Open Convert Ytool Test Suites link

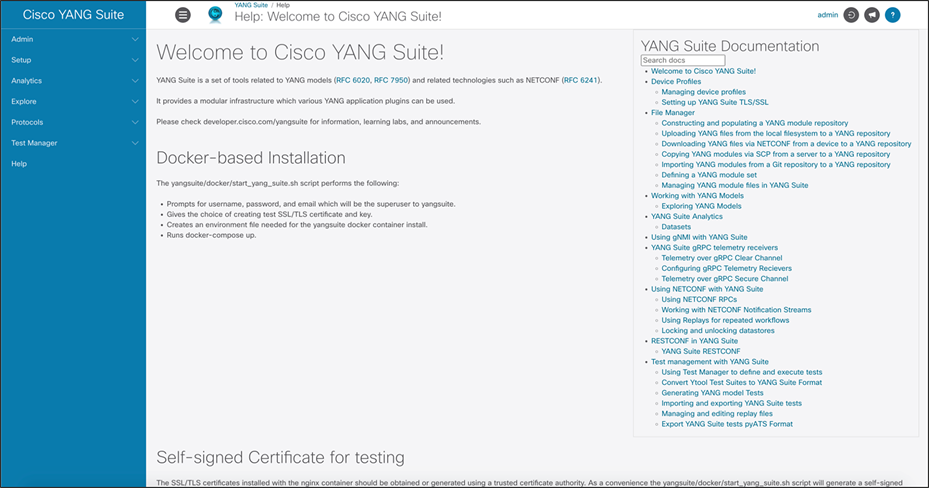pyautogui.click(x=742, y=383)
